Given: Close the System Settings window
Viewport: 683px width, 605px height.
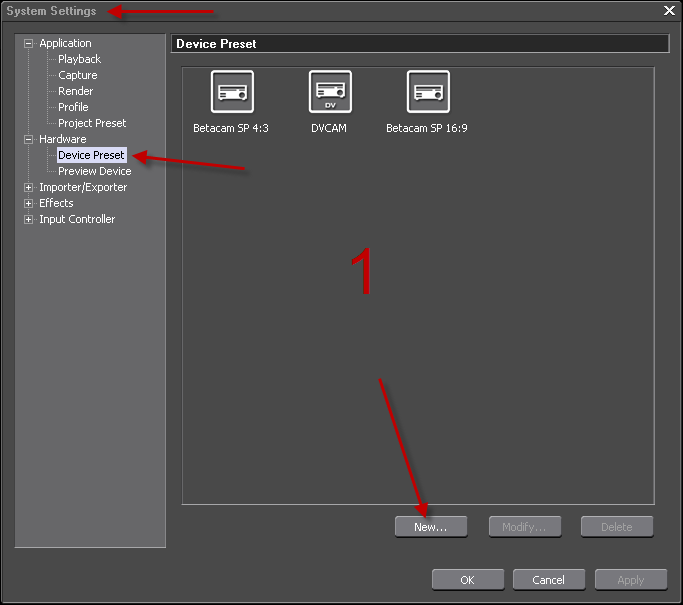Looking at the screenshot, I should tap(669, 10).
